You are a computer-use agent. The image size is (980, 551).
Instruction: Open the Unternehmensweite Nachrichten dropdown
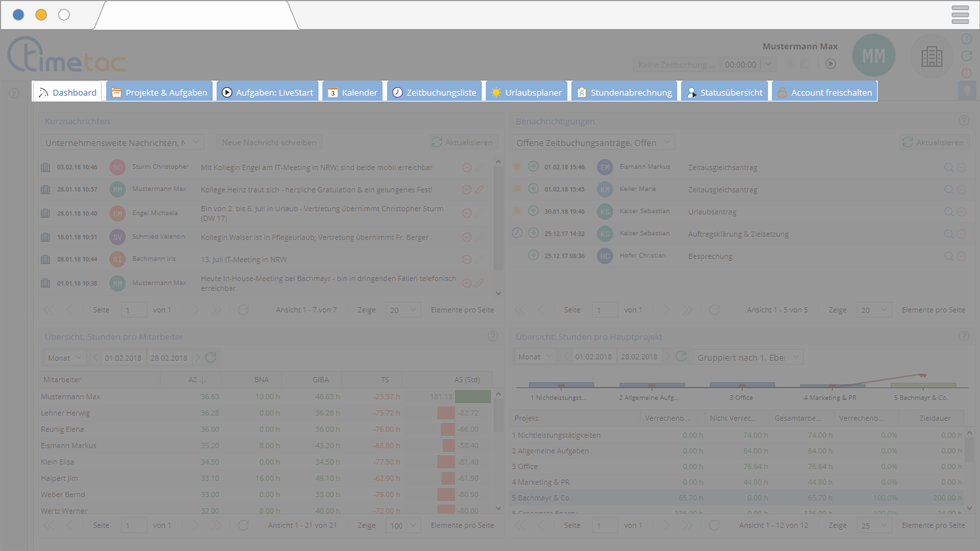(x=122, y=143)
